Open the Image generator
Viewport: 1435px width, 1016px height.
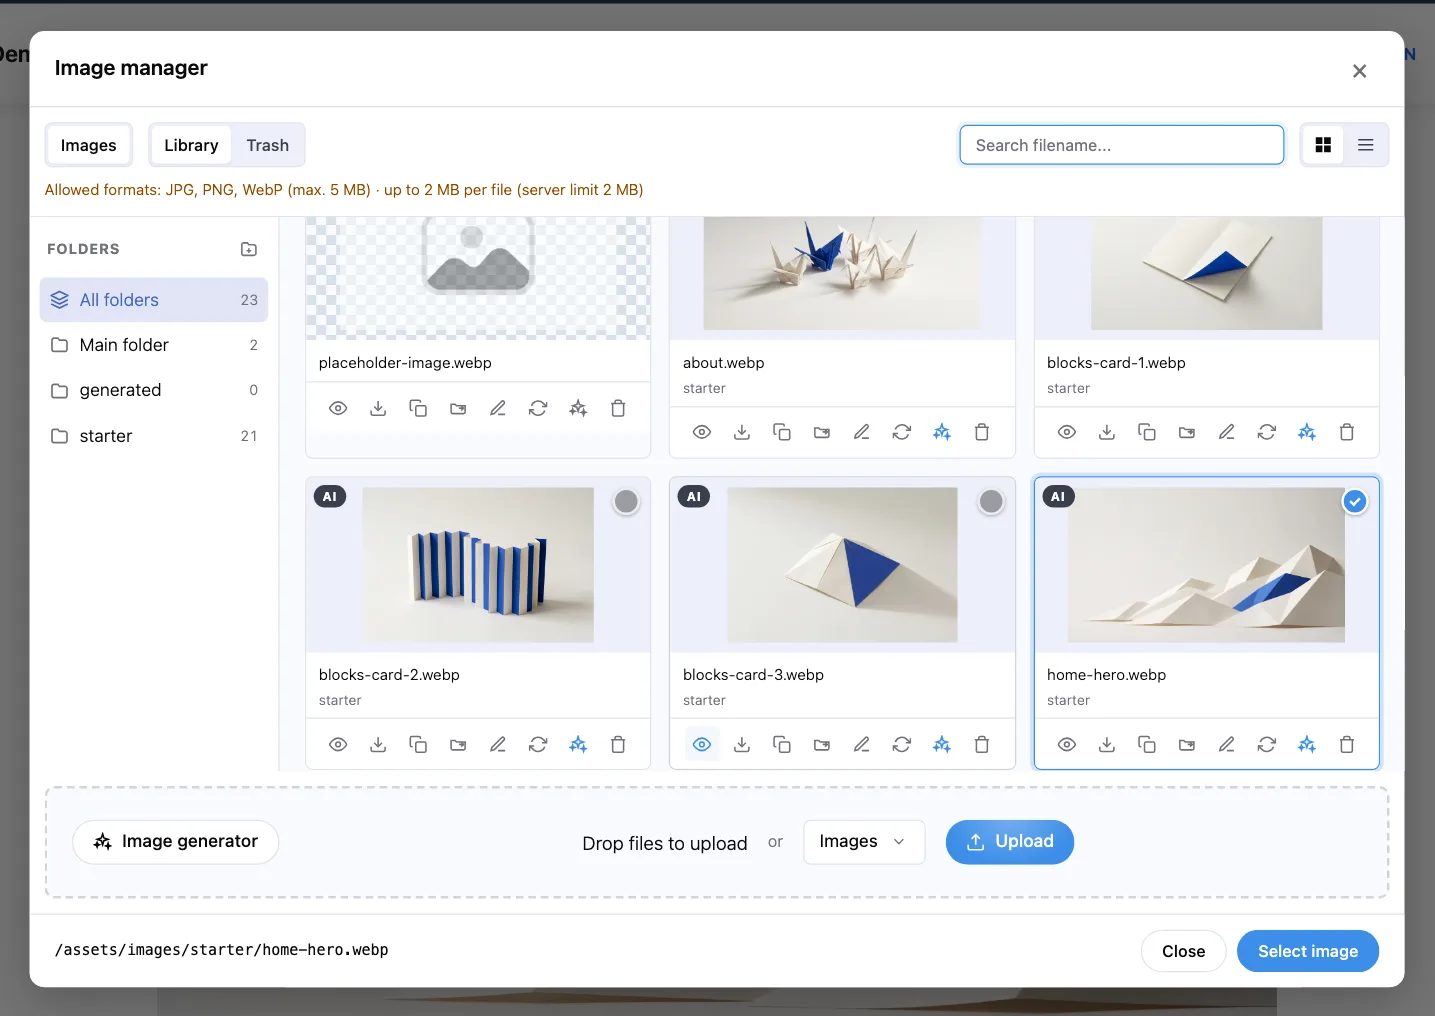click(176, 842)
